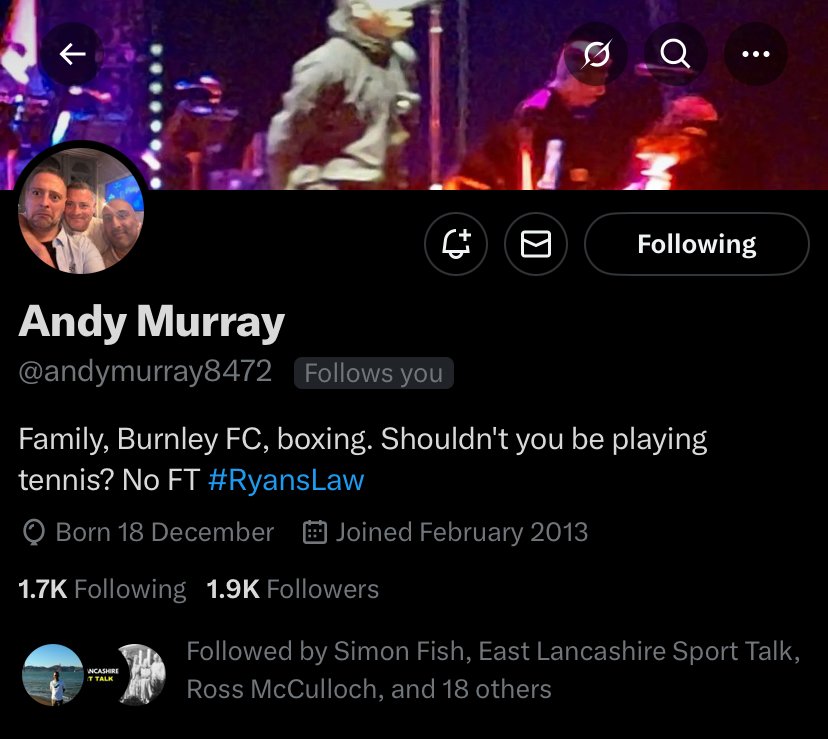Tap East Lancashire Sport Talk avatar
Screen dimensions: 828x739
pyautogui.click(x=100, y=675)
